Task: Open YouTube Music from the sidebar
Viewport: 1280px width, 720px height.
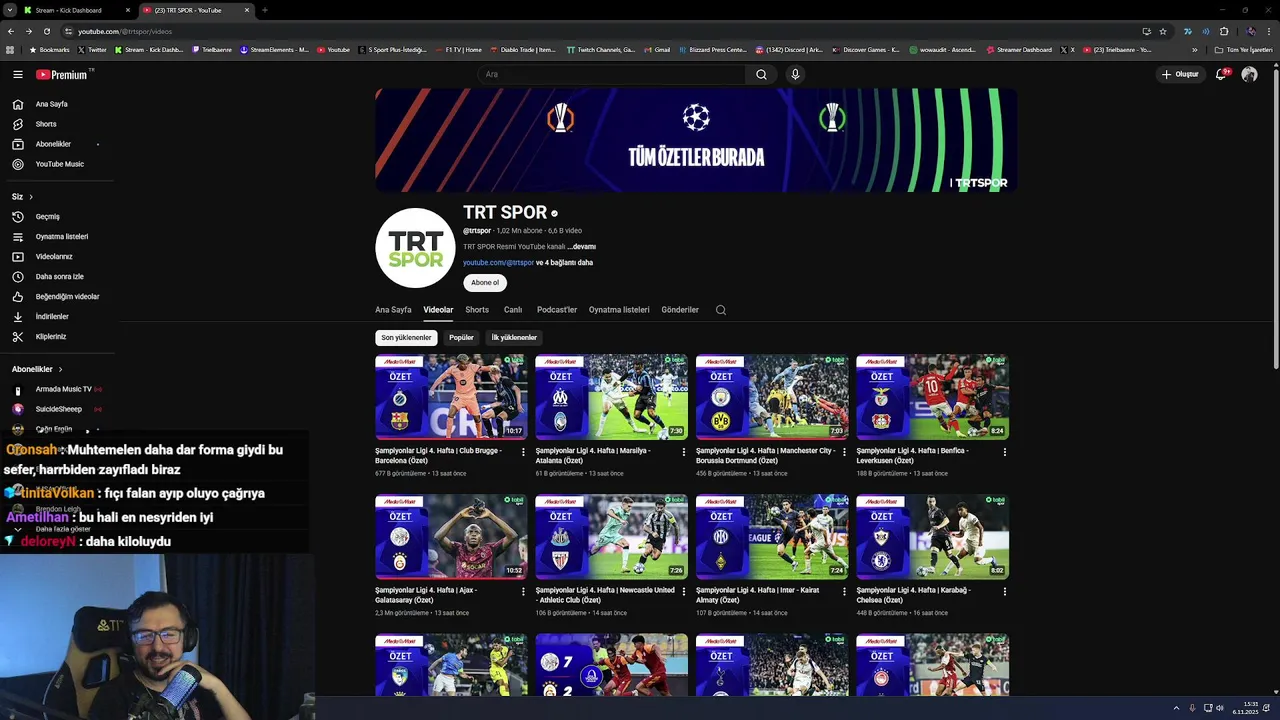Action: coord(60,164)
